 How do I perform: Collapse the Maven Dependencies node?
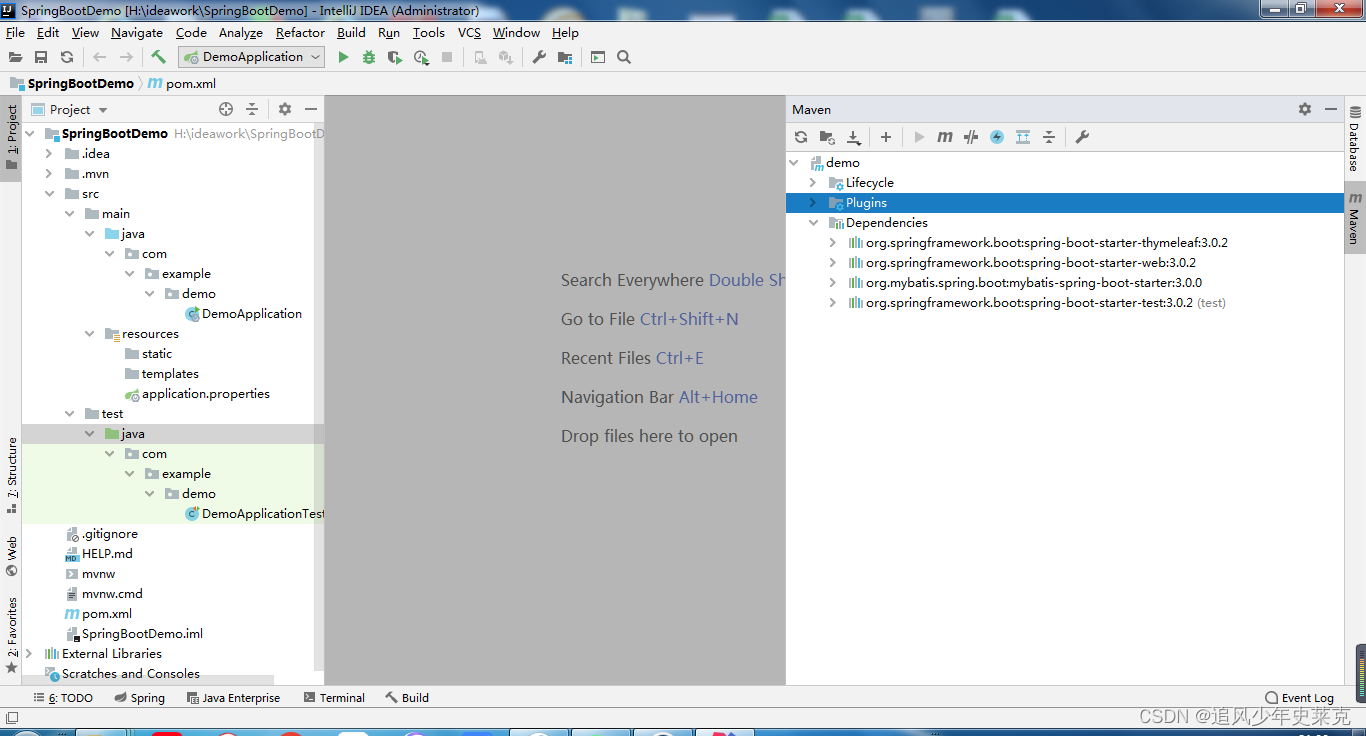tap(813, 223)
